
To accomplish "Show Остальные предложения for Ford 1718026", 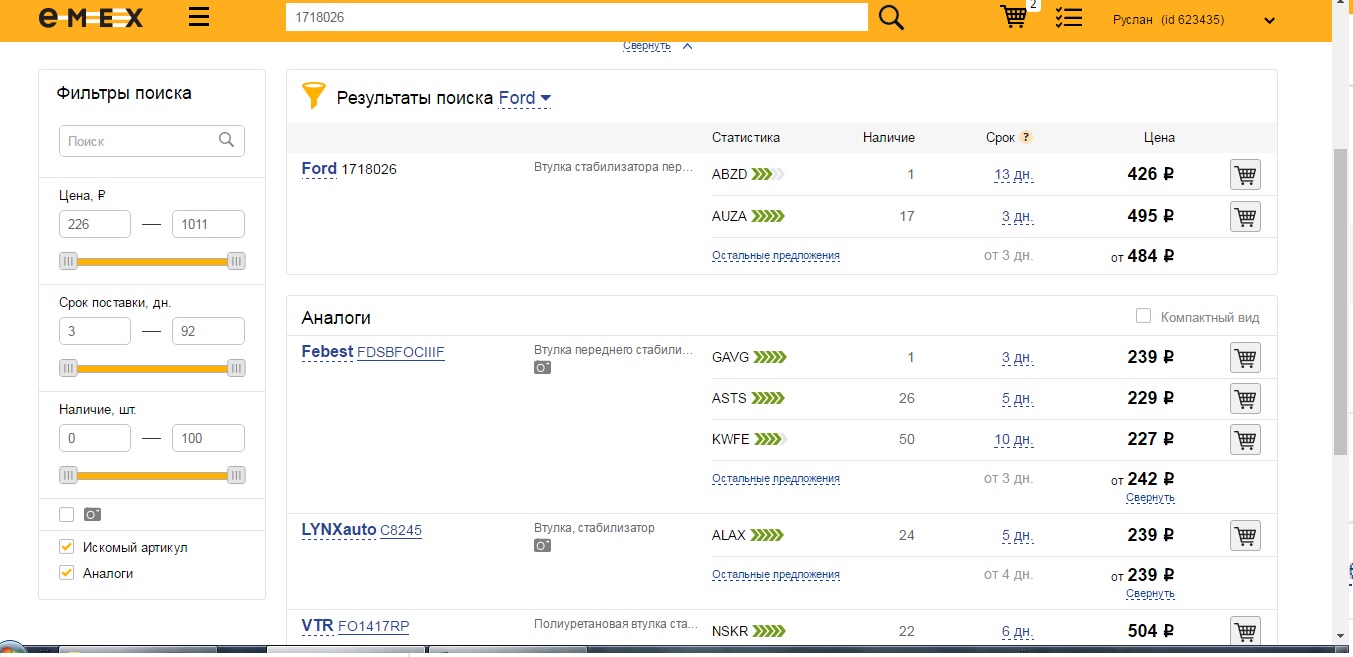I will (x=775, y=256).
